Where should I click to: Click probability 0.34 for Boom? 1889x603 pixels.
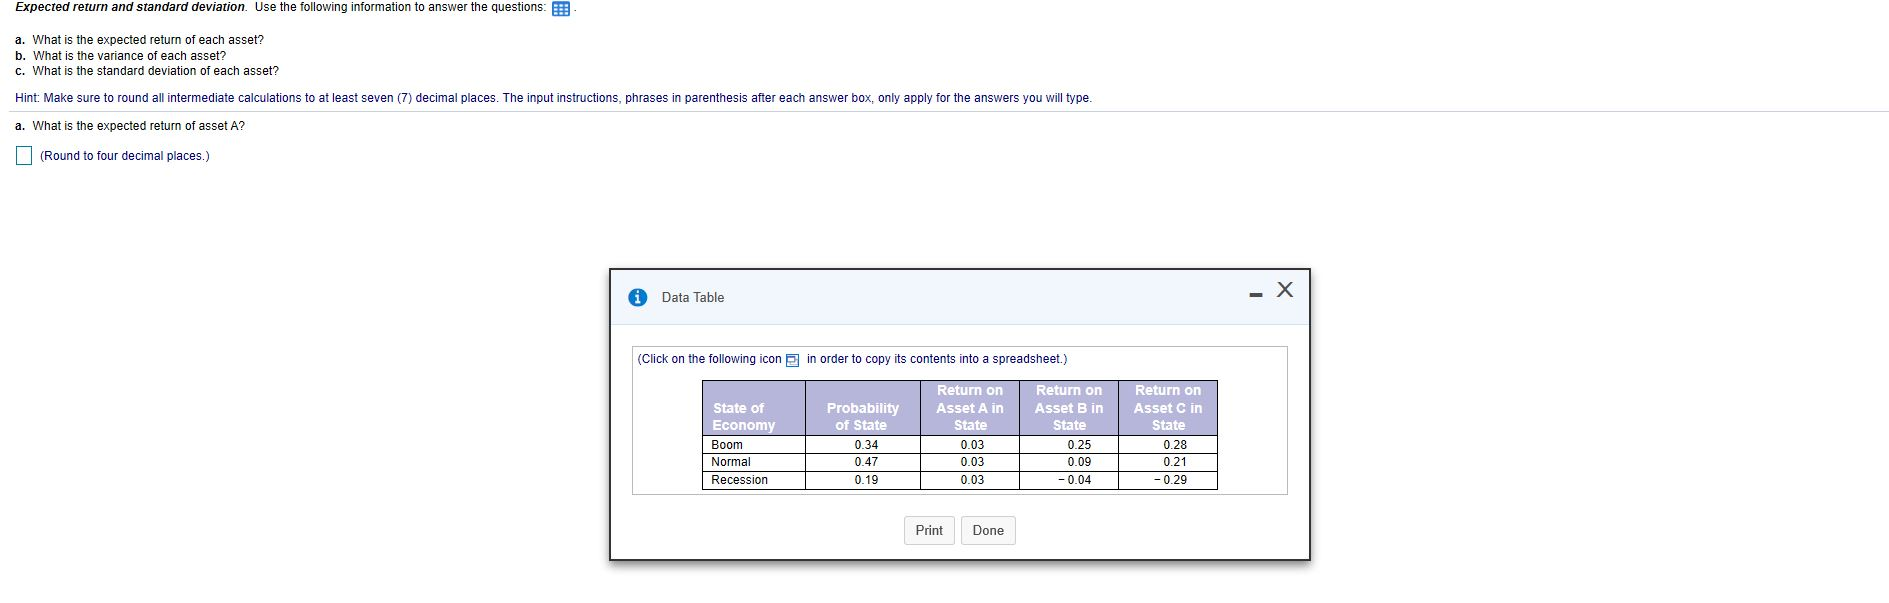tap(866, 445)
